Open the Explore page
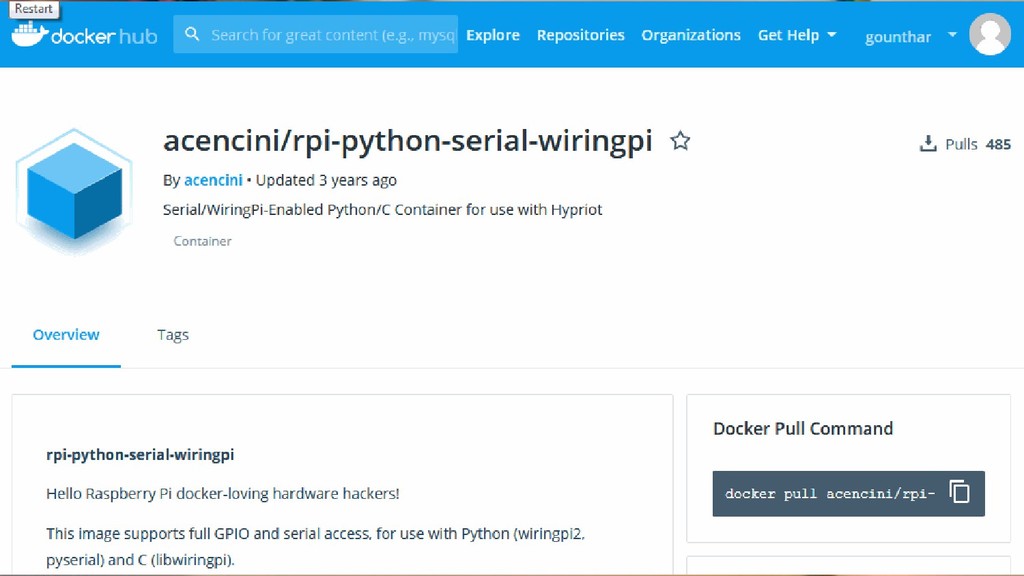Screen dimensions: 1024x576 [x=493, y=35]
